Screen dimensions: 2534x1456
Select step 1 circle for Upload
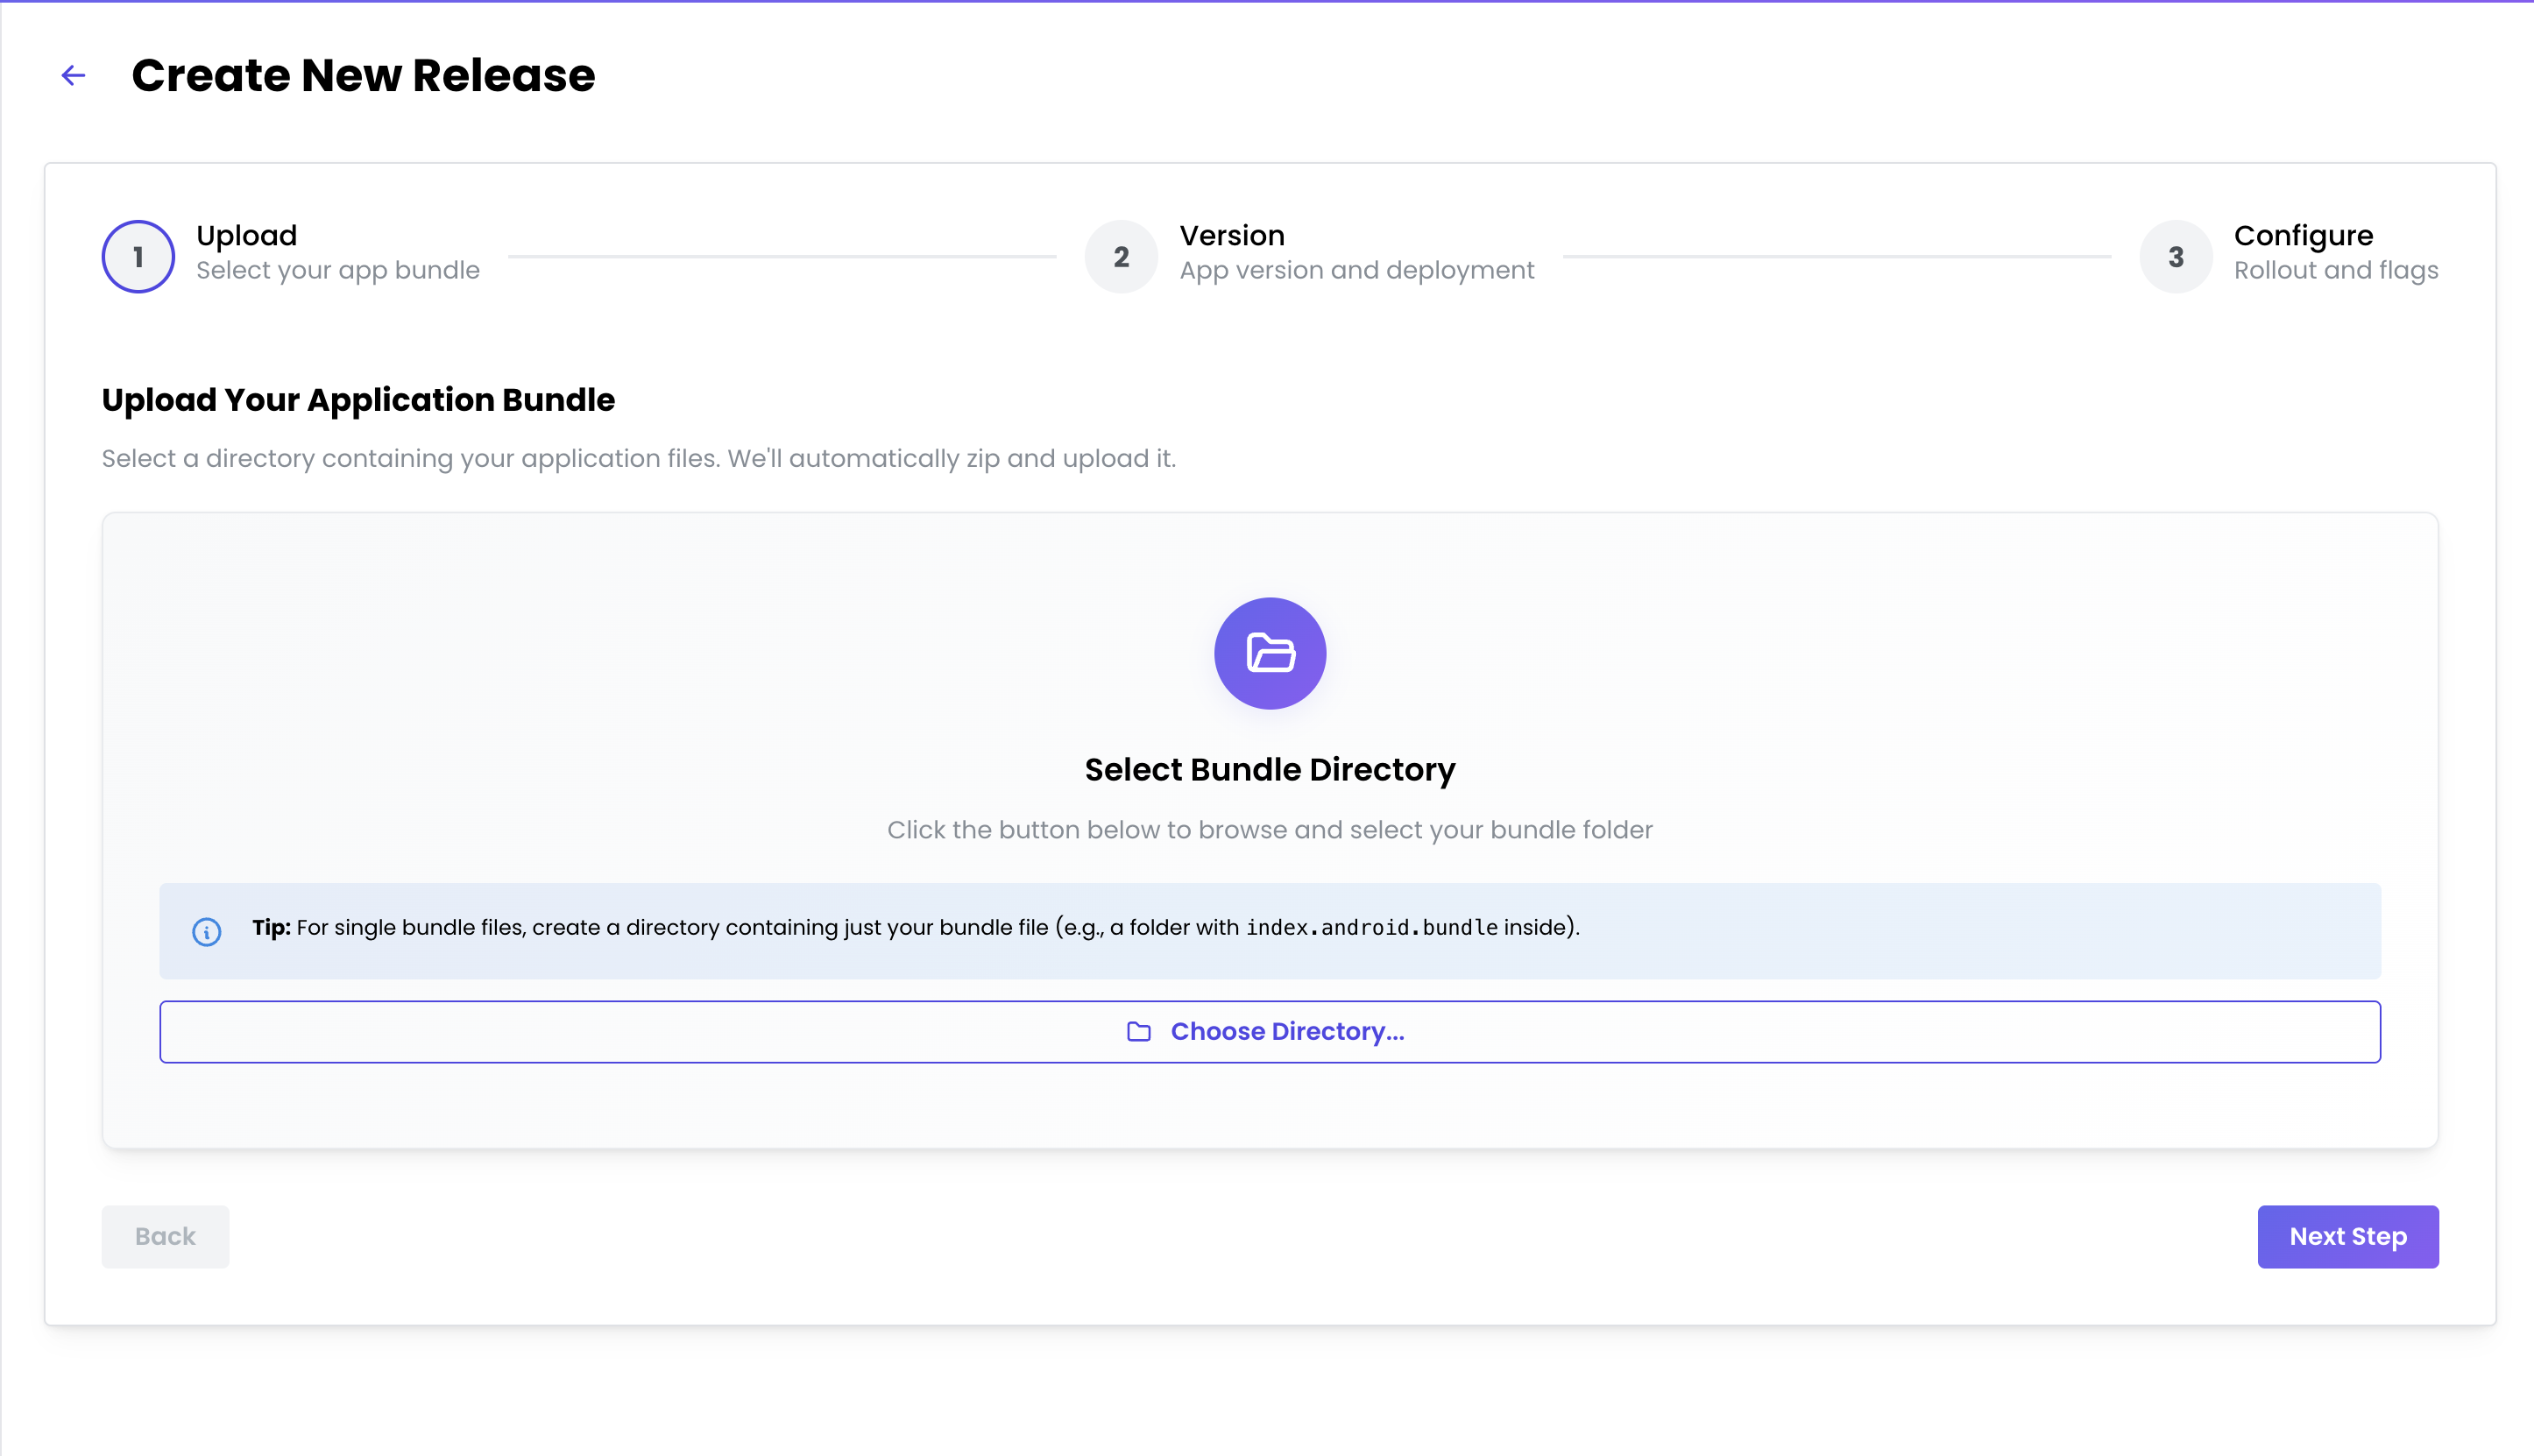coord(138,256)
